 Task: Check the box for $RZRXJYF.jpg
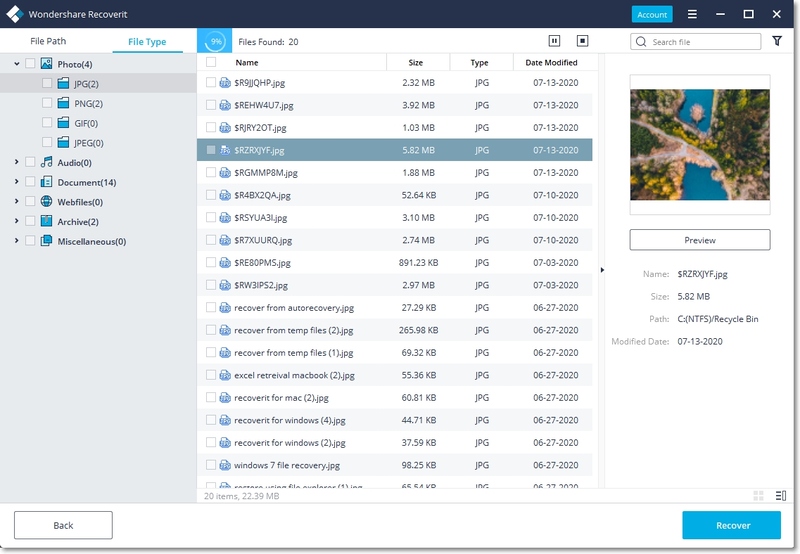pyautogui.click(x=211, y=150)
